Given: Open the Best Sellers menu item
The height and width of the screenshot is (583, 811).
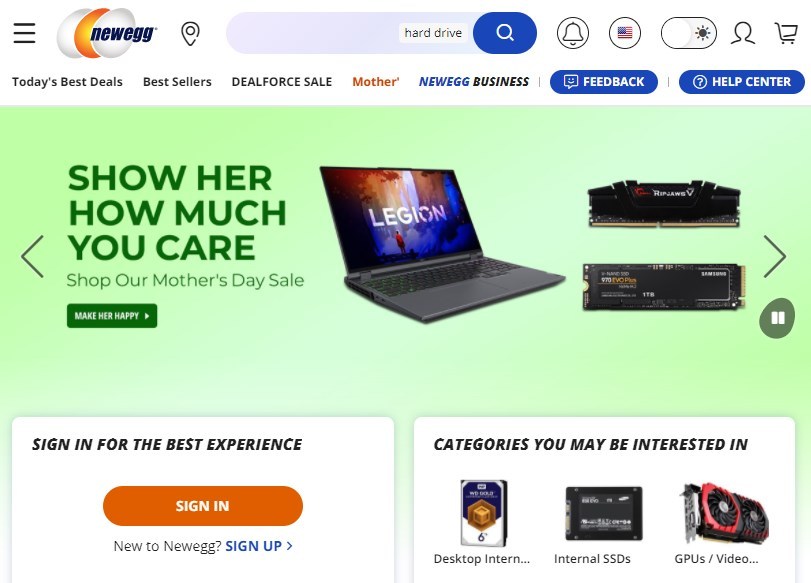Looking at the screenshot, I should (x=177, y=82).
